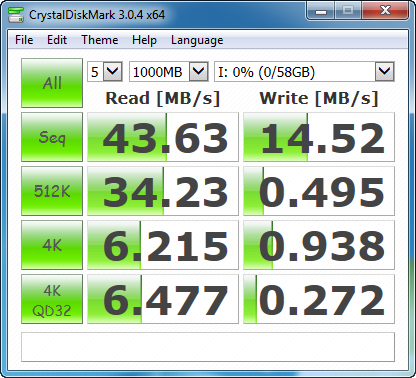Close the CrystalDiskMark window

(385, 11)
